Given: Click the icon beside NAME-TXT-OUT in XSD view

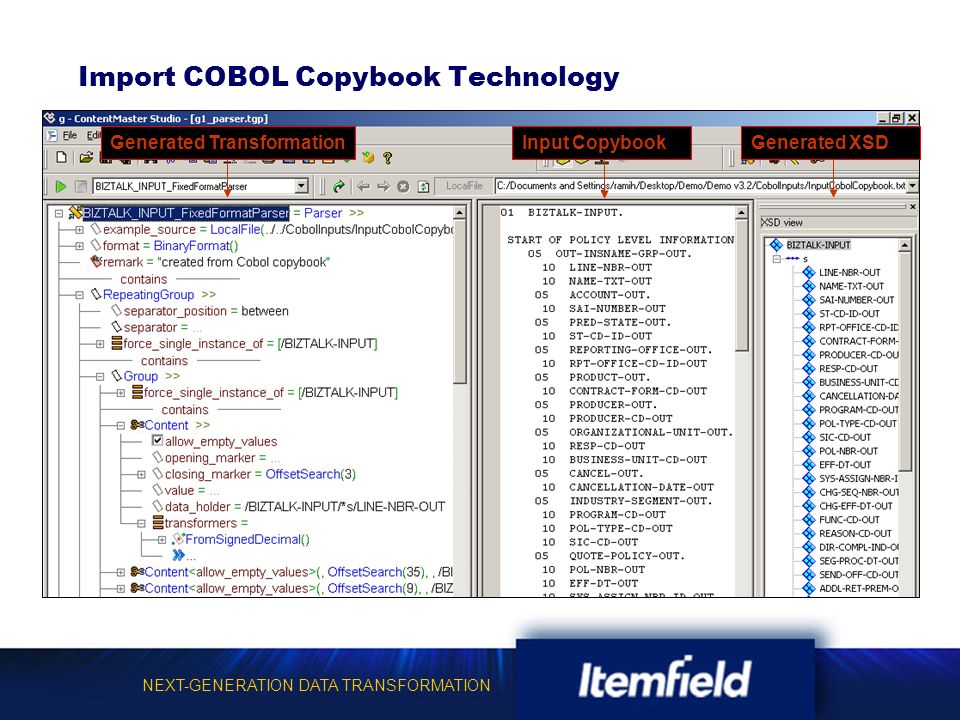Looking at the screenshot, I should [809, 286].
